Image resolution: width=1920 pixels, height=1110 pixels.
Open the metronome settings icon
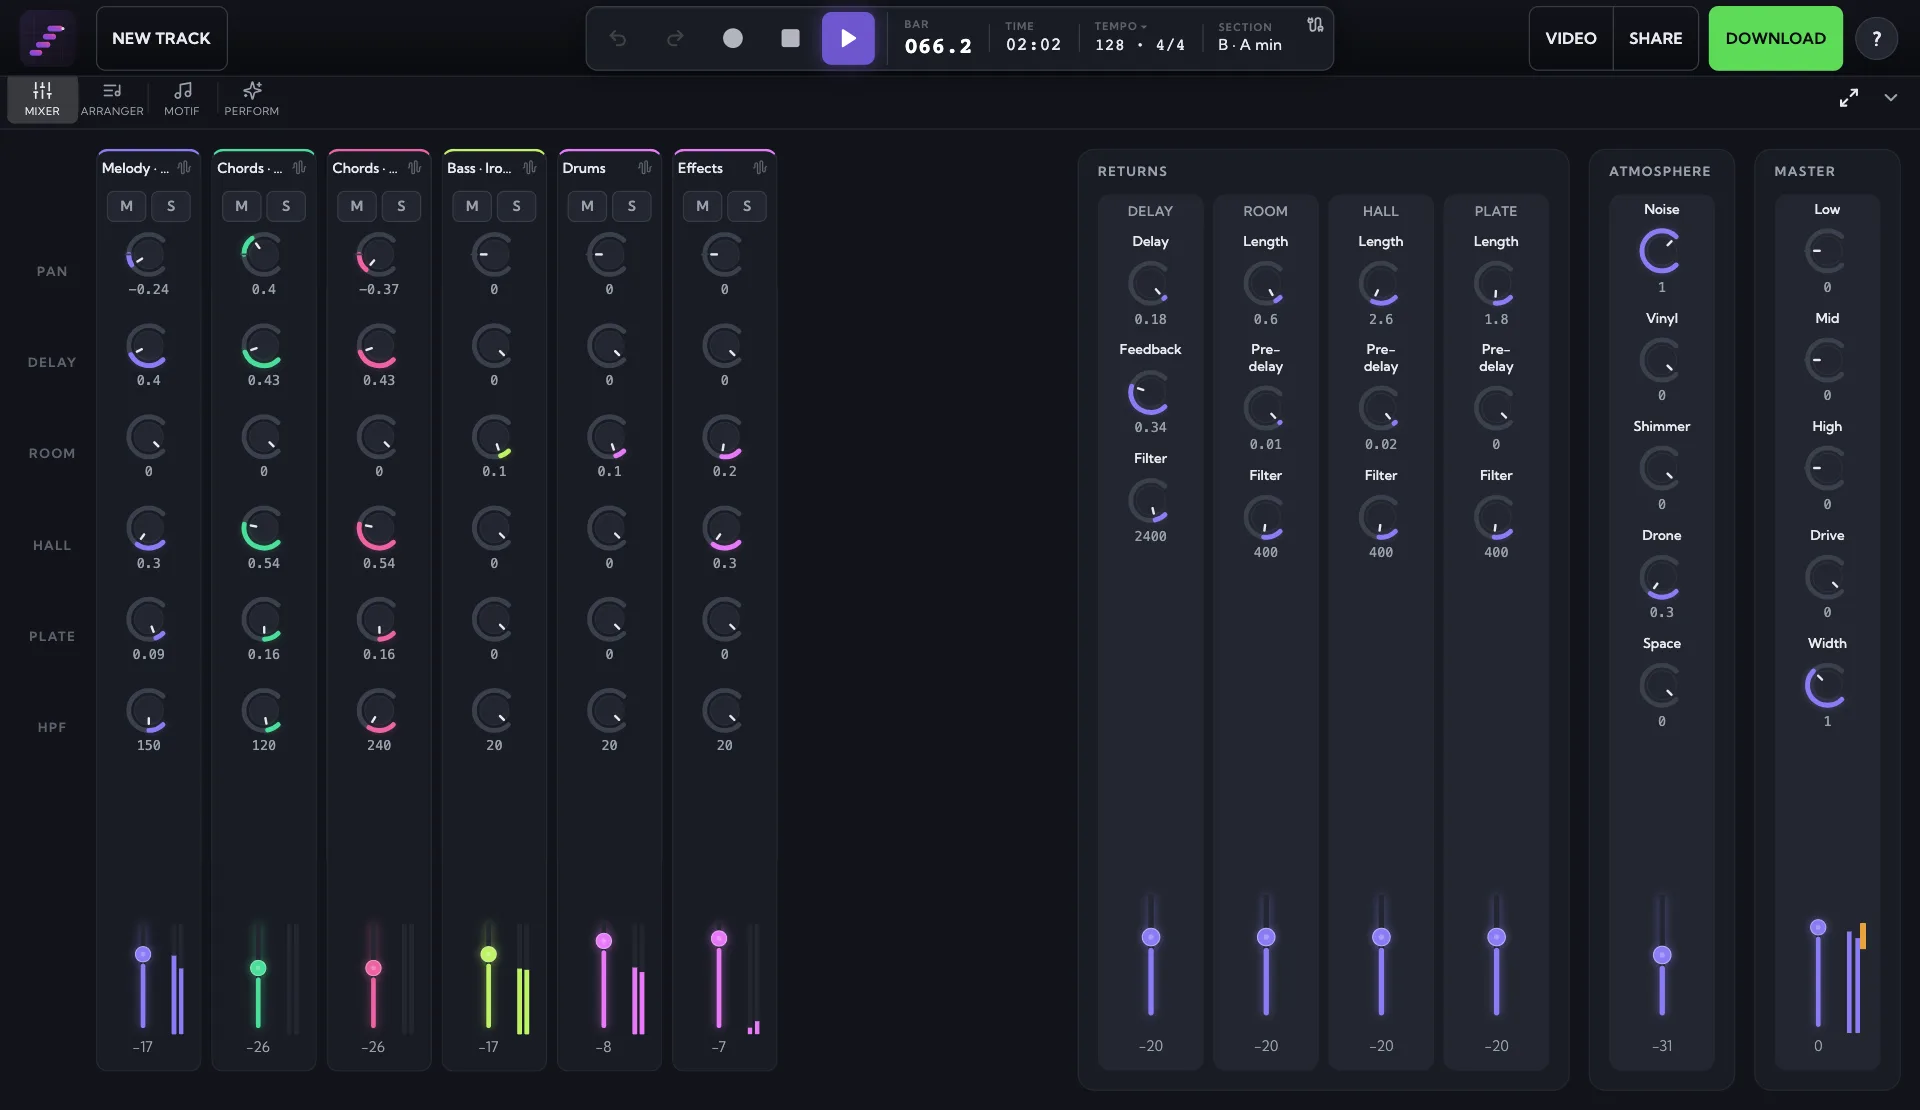1315,25
